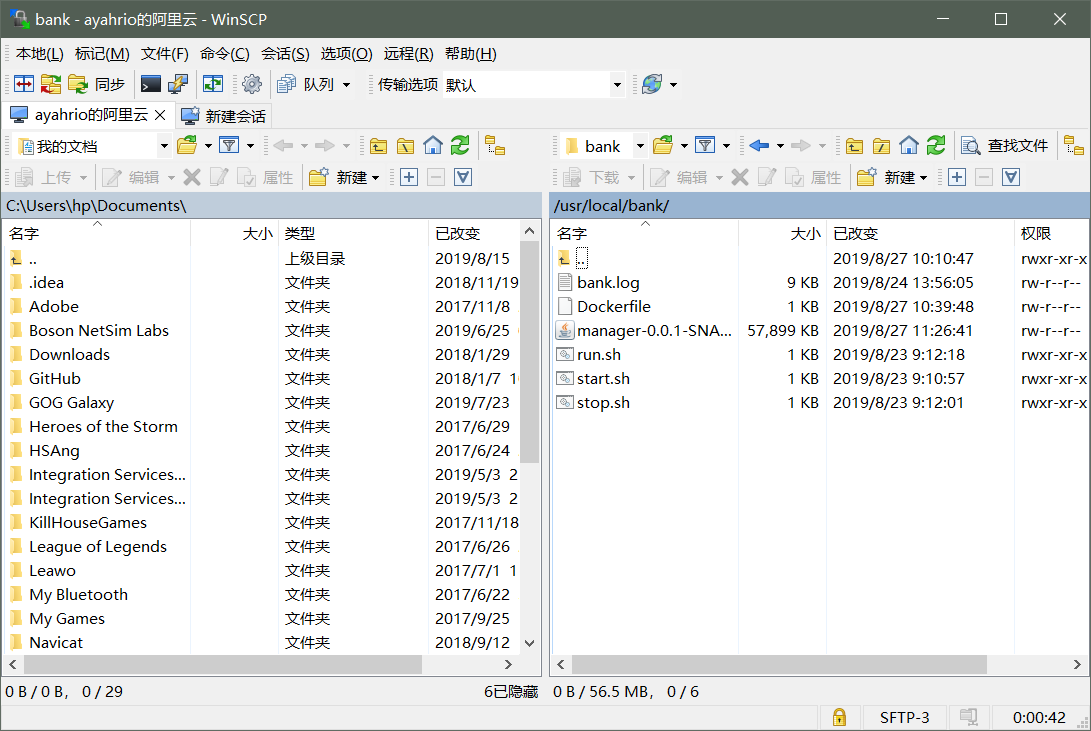Click the preferences gear icon
The height and width of the screenshot is (731, 1091).
pyautogui.click(x=252, y=85)
